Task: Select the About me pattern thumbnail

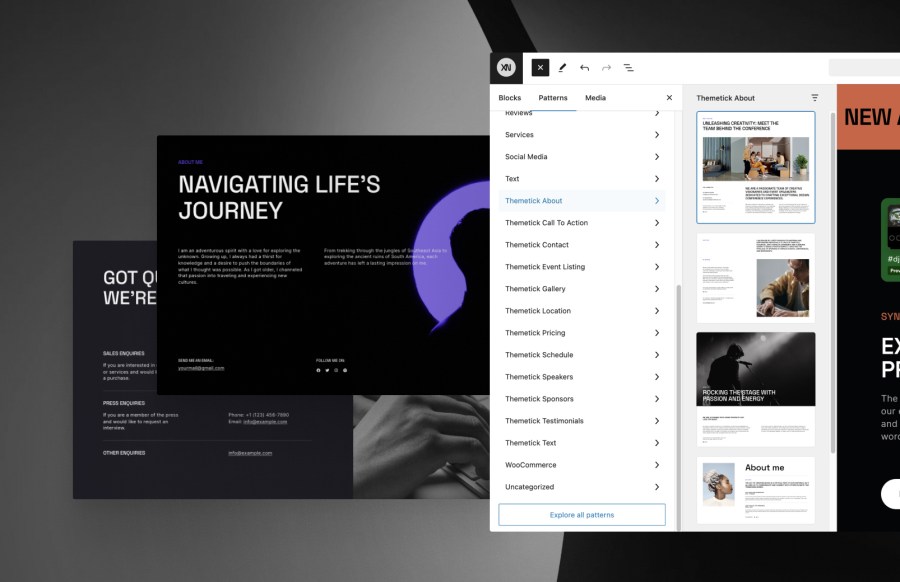Action: click(755, 490)
